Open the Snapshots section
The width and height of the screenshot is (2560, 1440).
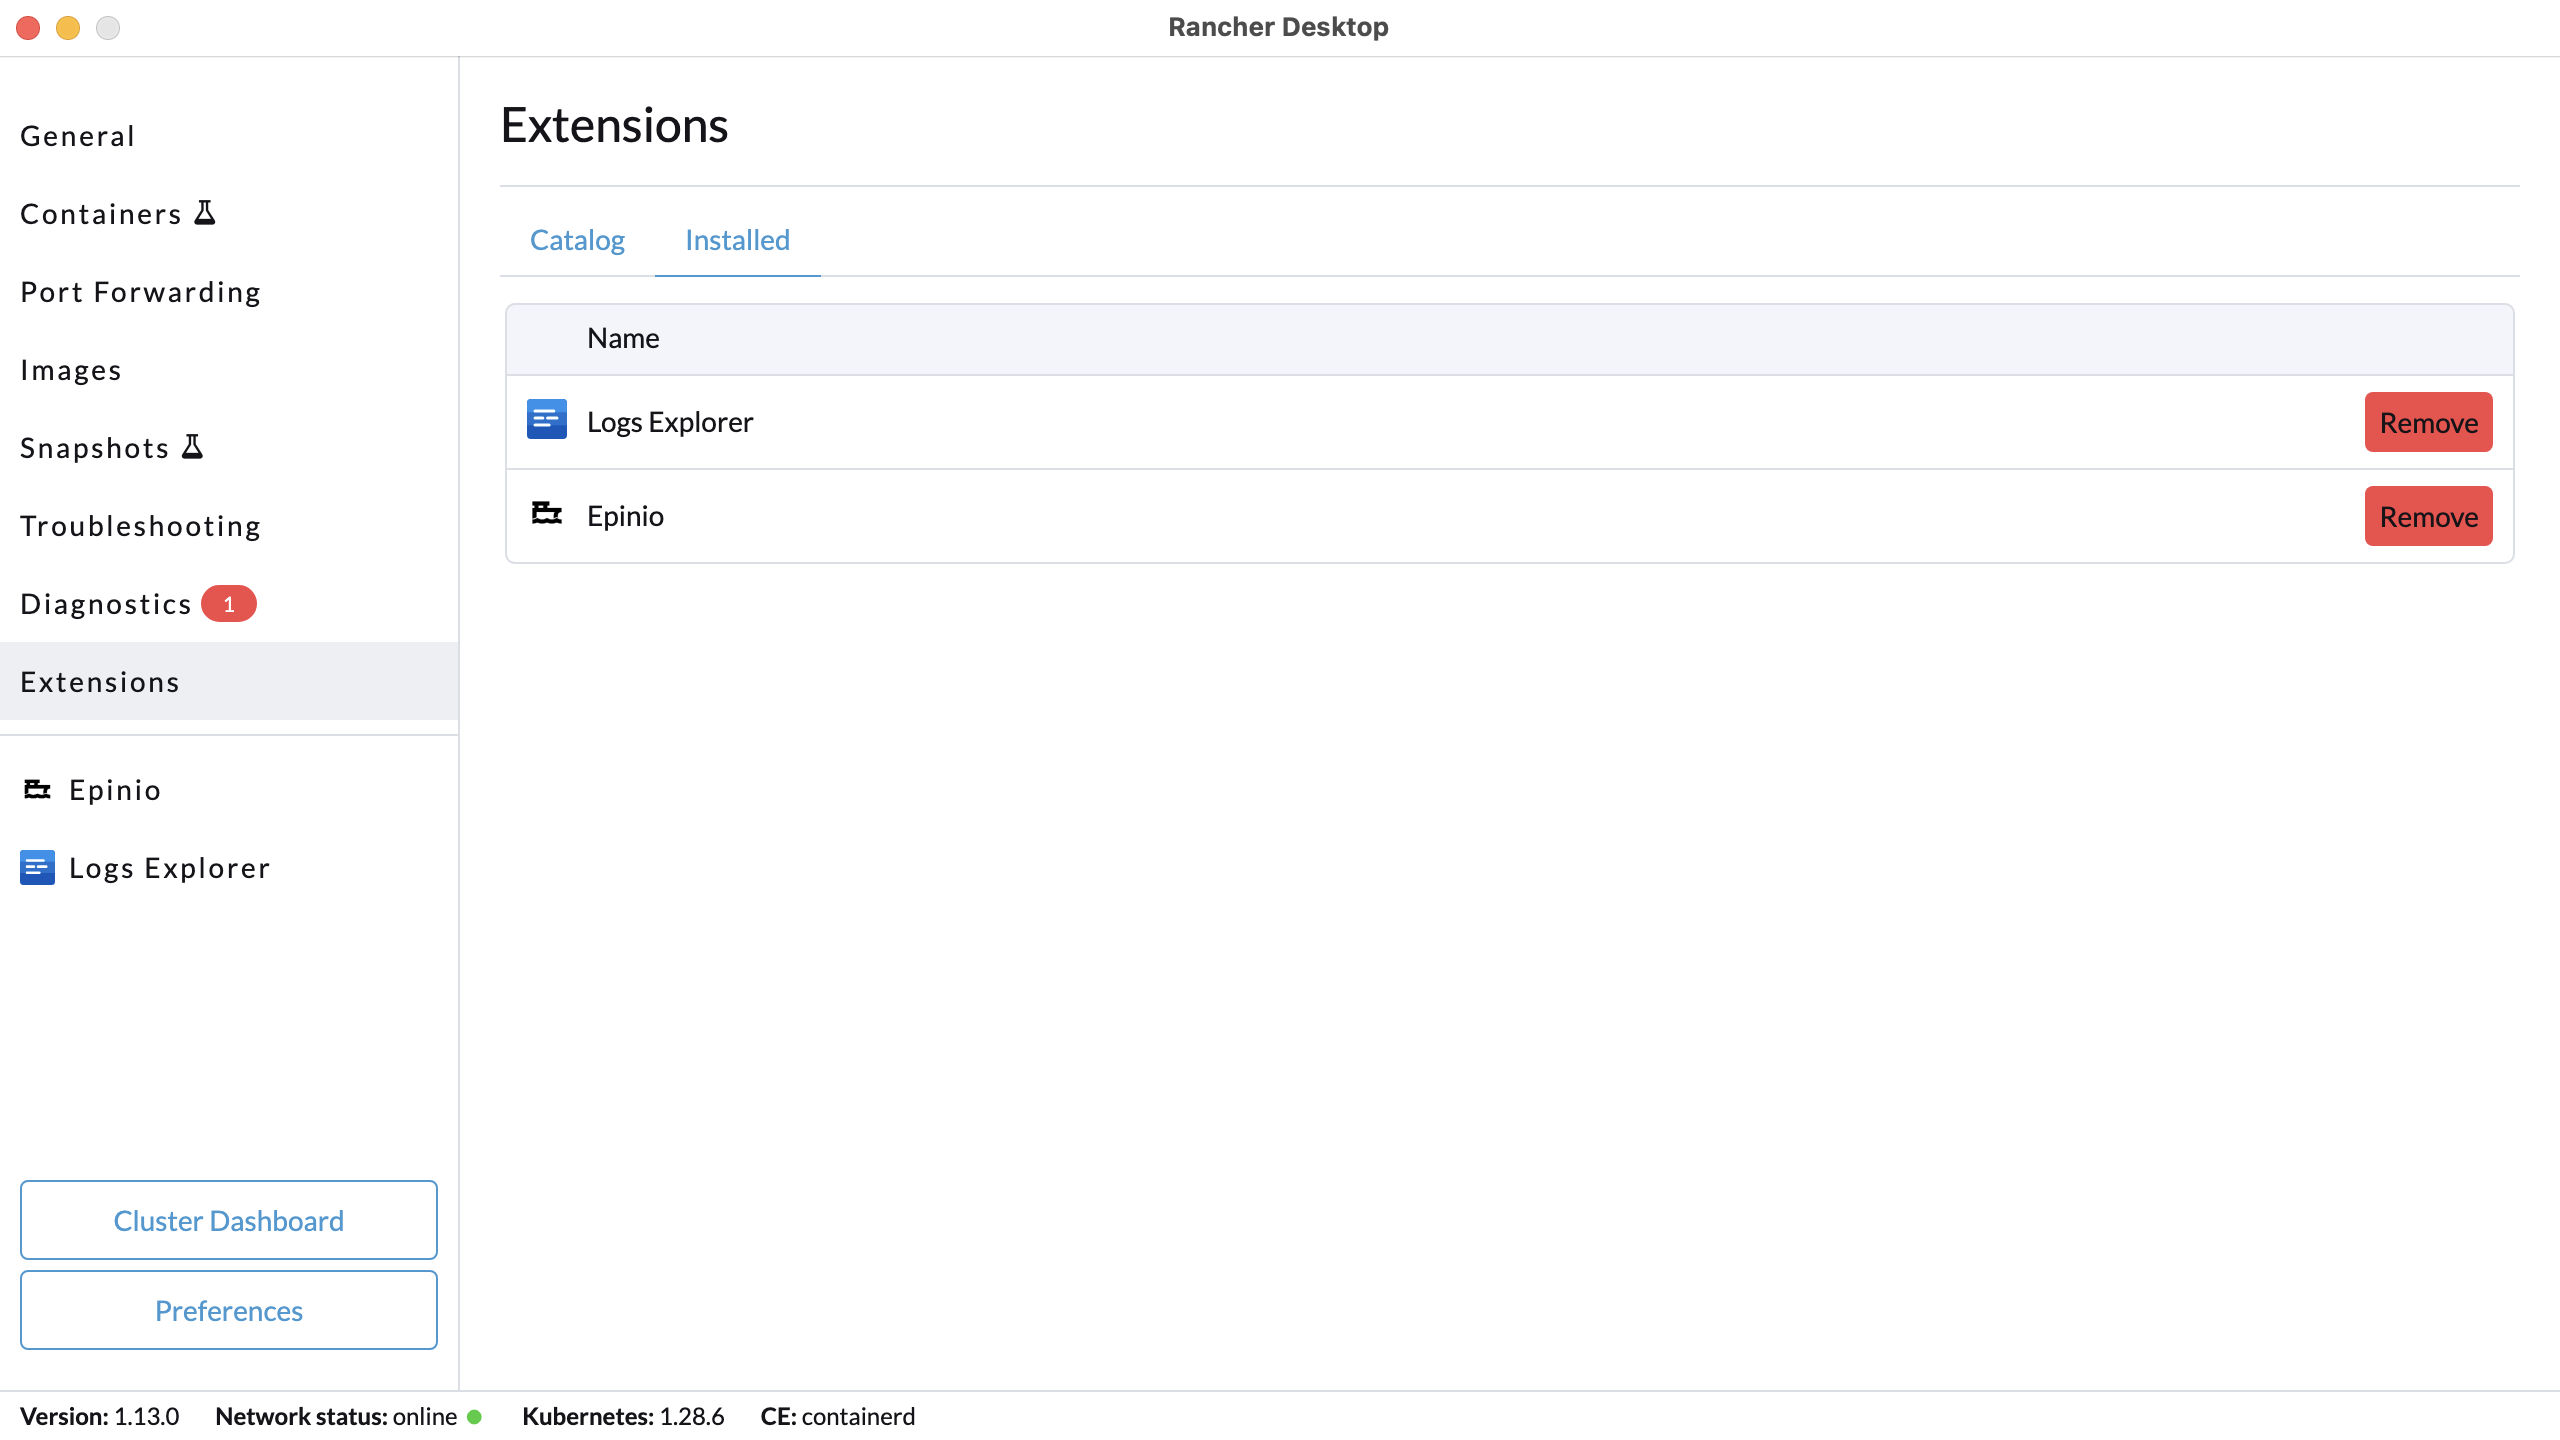(x=229, y=448)
